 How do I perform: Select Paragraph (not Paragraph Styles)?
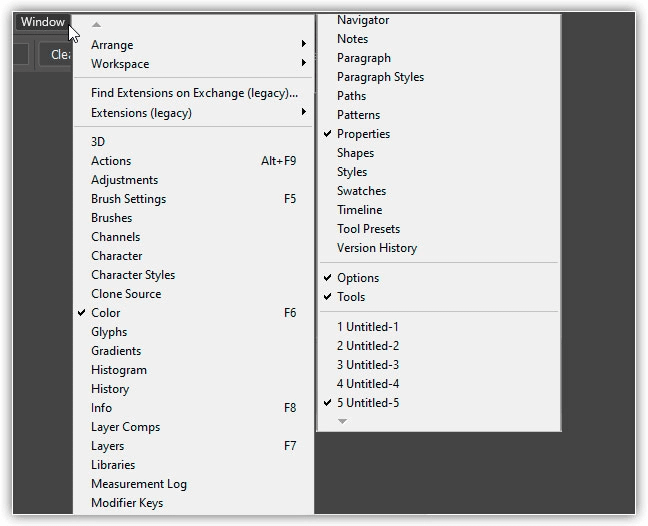tap(439, 58)
